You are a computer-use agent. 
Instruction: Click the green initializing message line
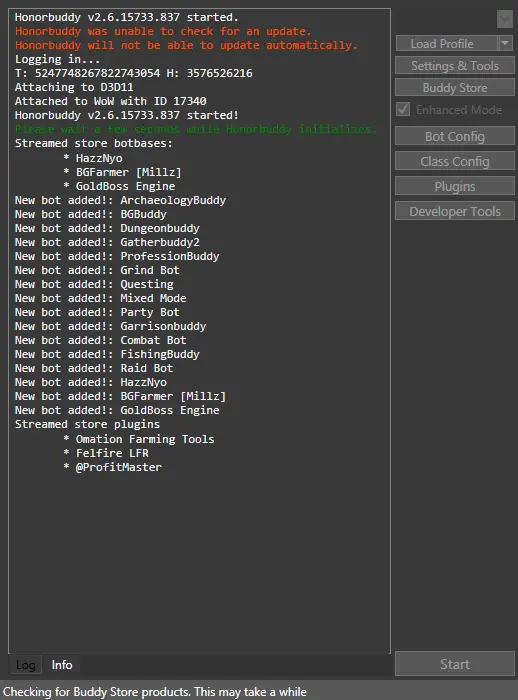click(x=196, y=129)
